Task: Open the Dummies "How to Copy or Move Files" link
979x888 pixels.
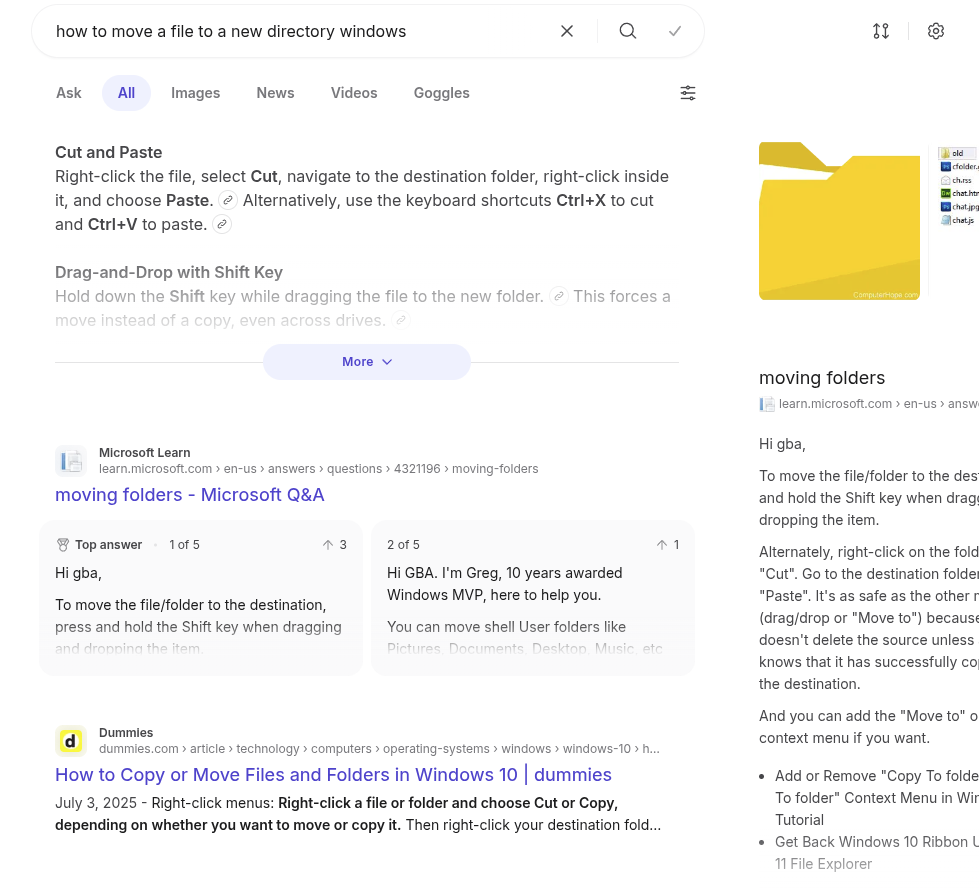Action: (333, 775)
